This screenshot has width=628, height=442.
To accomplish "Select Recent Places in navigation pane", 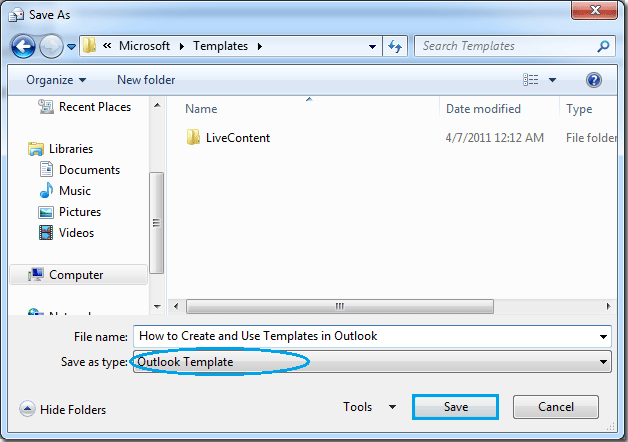I will (x=95, y=106).
